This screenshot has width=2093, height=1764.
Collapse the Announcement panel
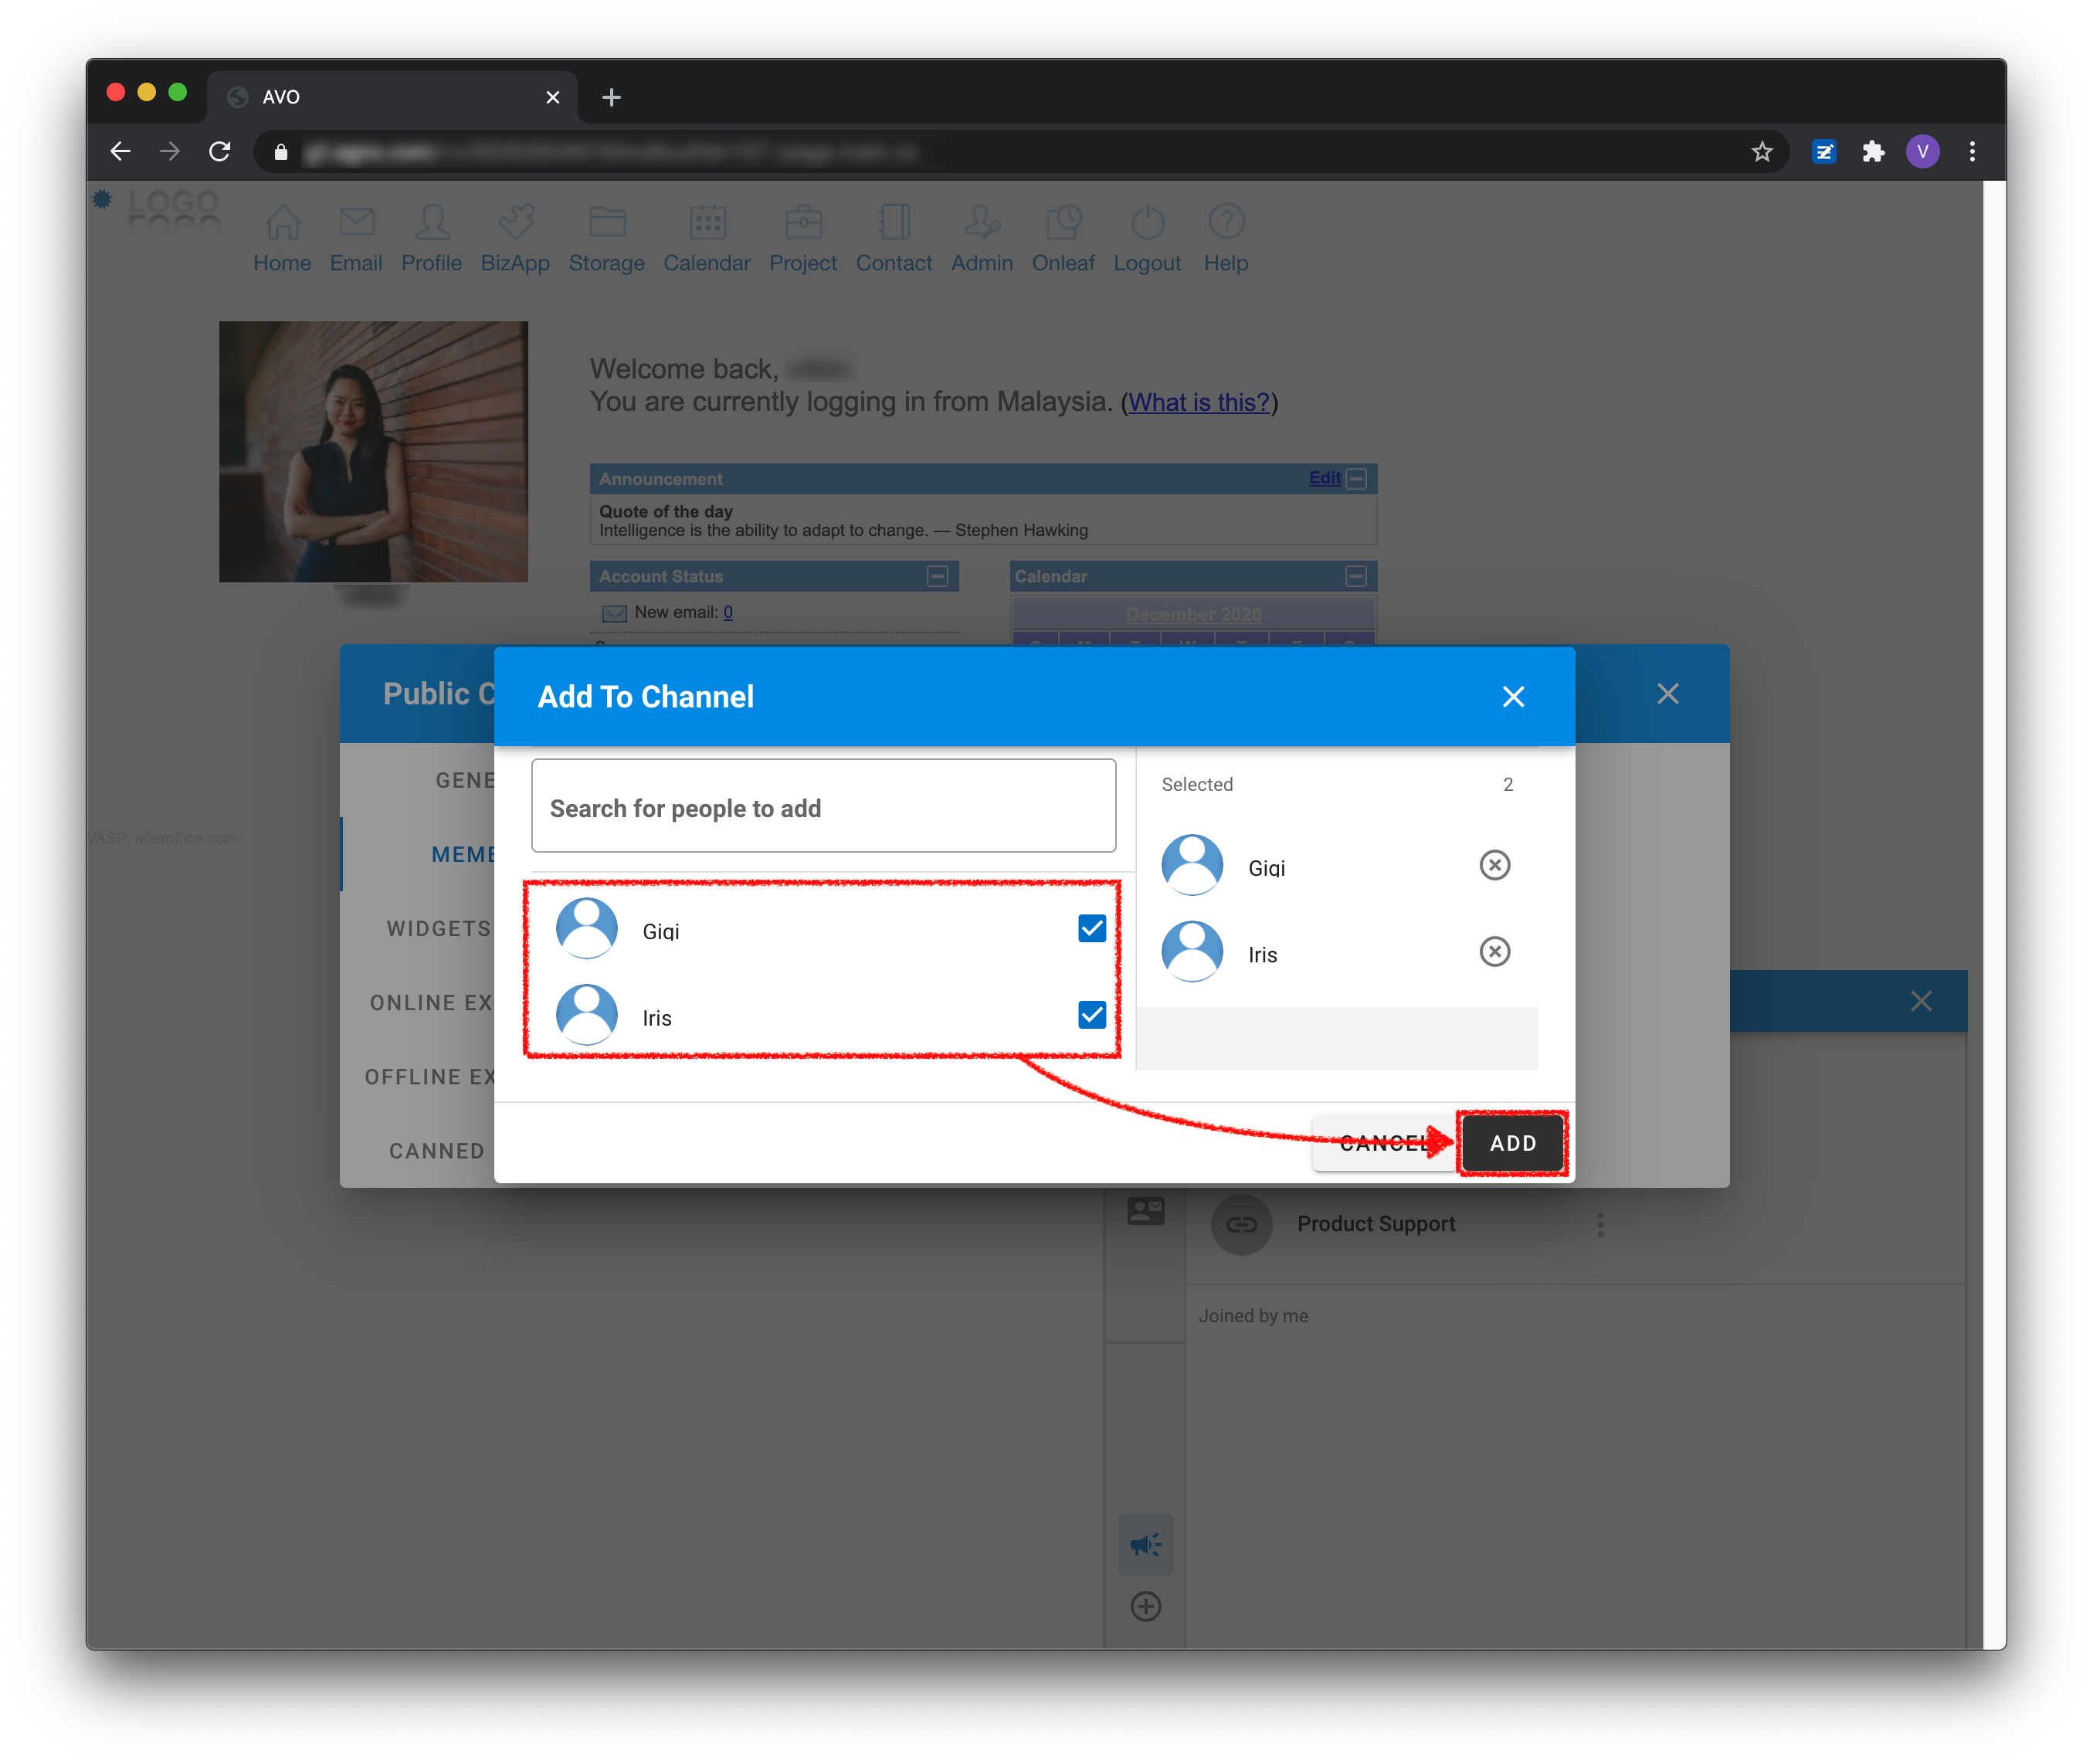(1356, 479)
